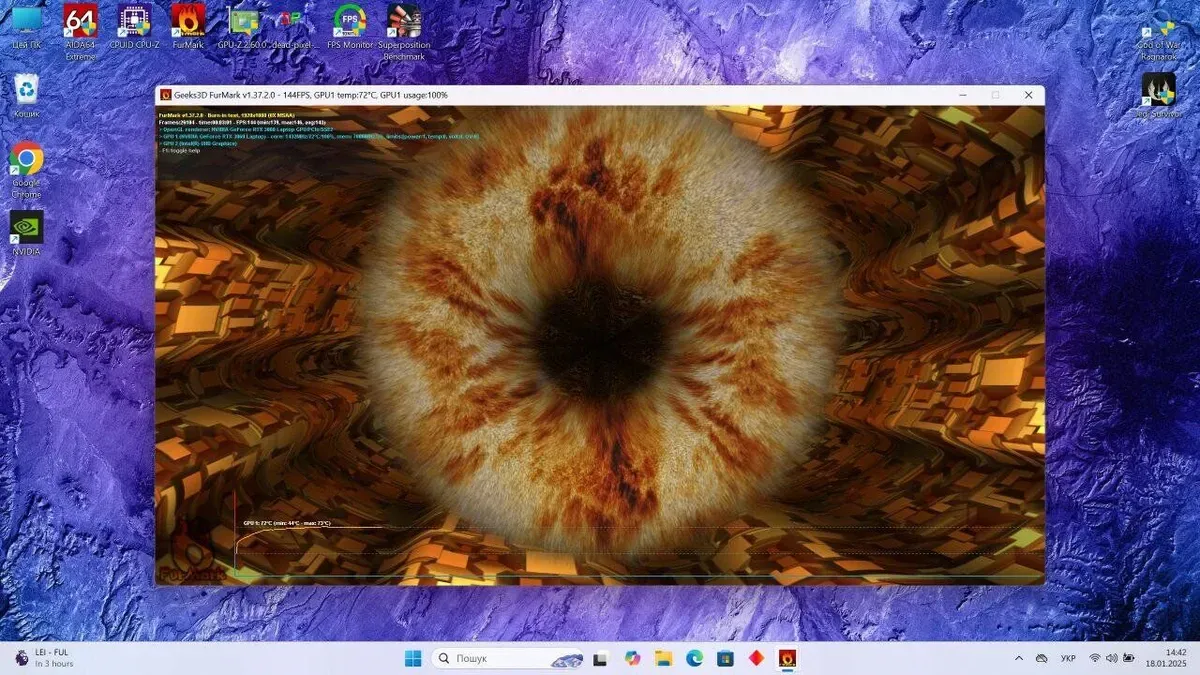Open the FurMark desktop shortcut
This screenshot has width=1200, height=675.
coord(188,22)
